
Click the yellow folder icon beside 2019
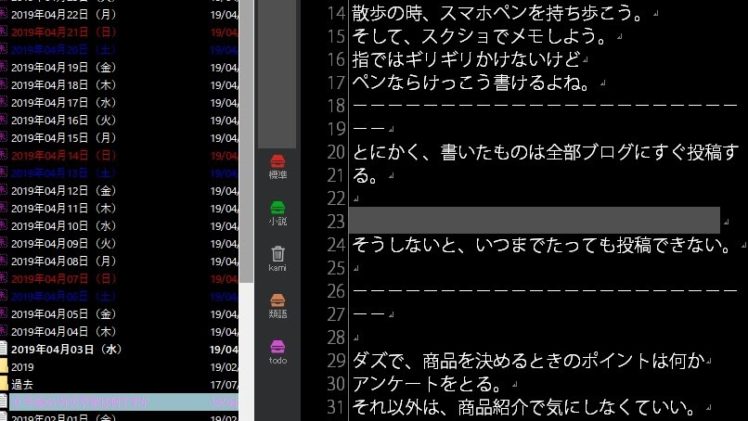coord(4,367)
